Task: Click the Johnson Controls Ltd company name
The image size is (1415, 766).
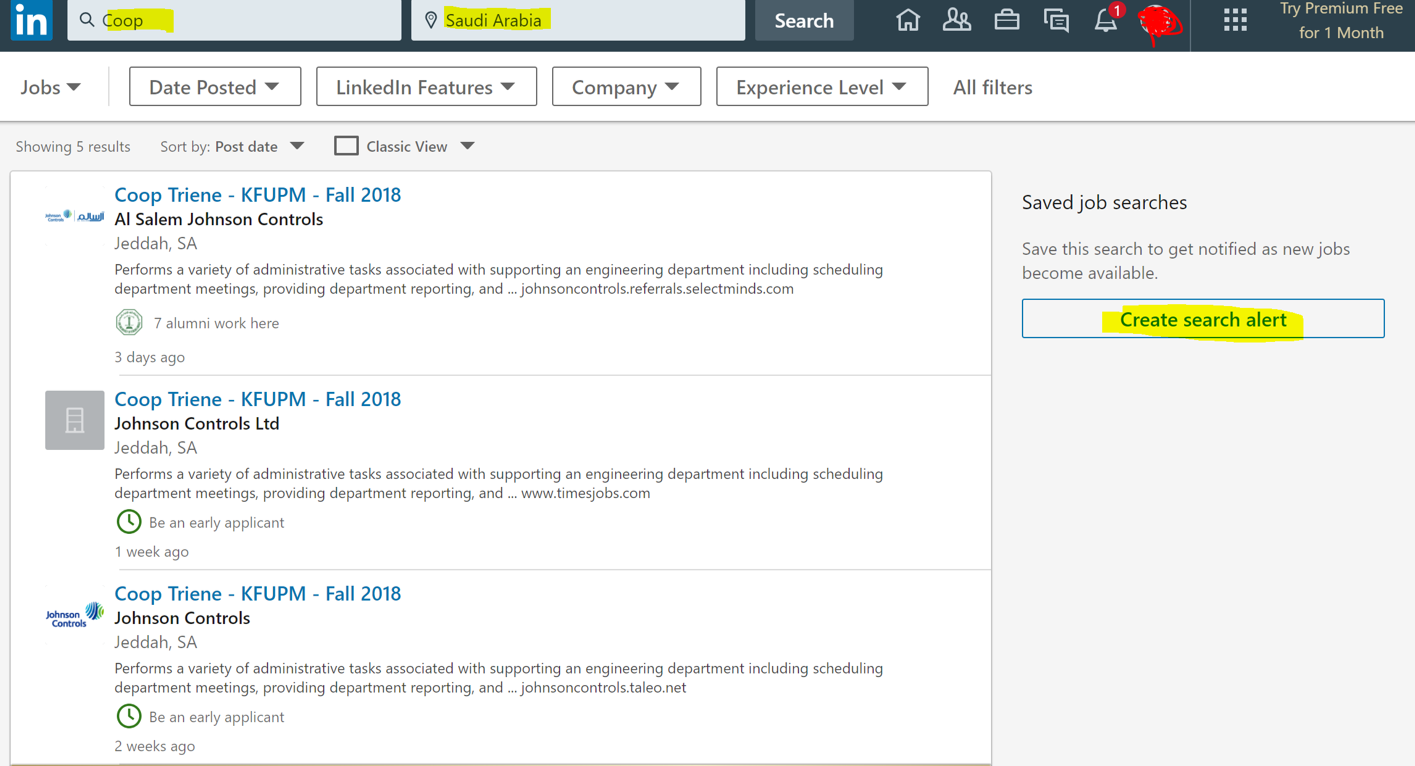Action: pos(197,423)
